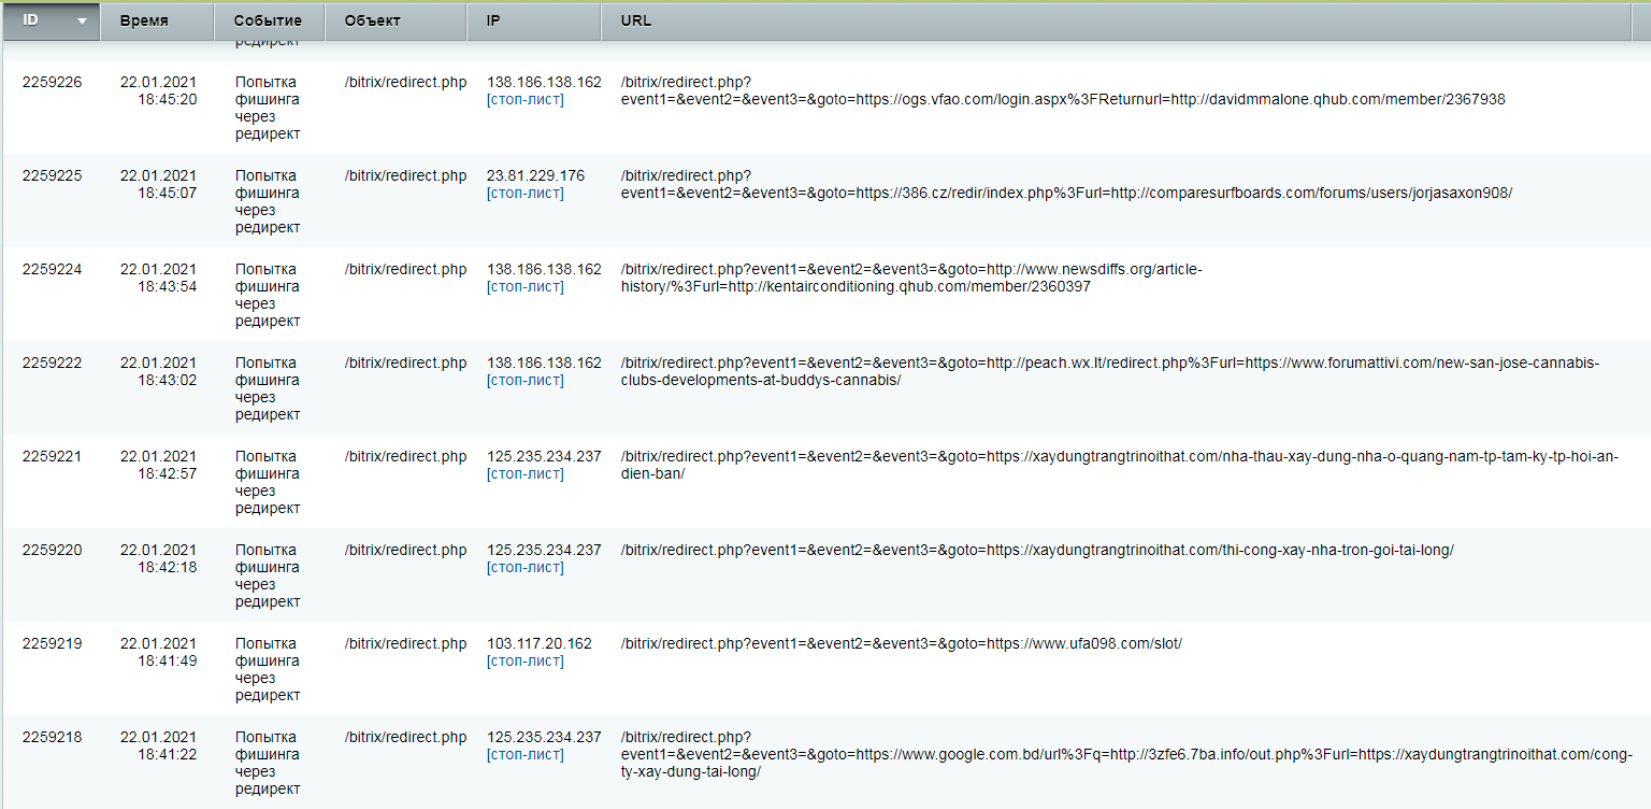The width and height of the screenshot is (1651, 809).
Task: Select ID cell 2259224
Action: click(x=52, y=269)
